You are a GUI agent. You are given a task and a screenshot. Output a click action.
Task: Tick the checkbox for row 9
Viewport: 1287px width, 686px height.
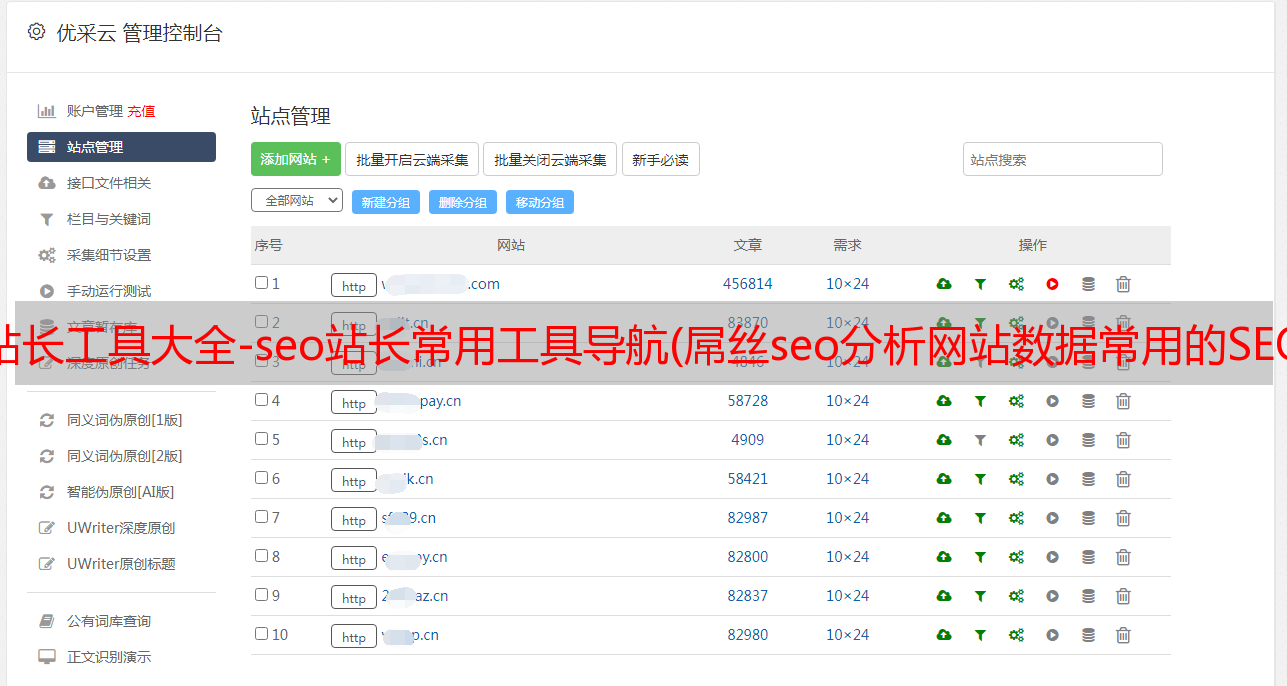pyautogui.click(x=261, y=595)
